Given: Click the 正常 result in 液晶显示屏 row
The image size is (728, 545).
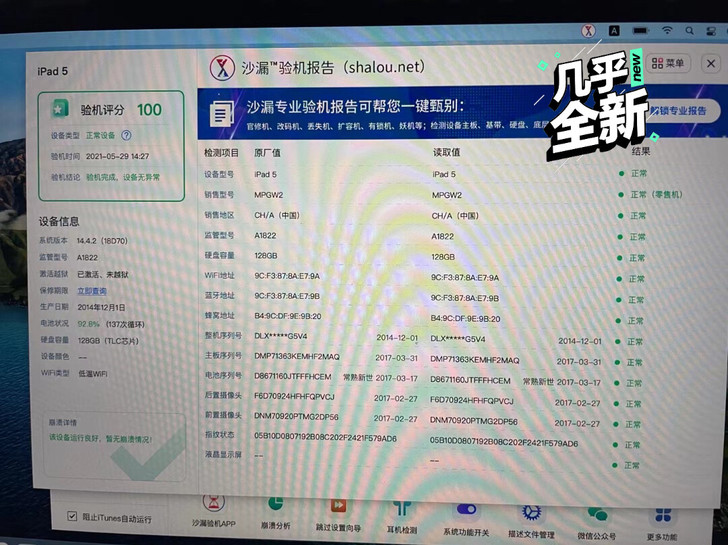Looking at the screenshot, I should click(631, 465).
